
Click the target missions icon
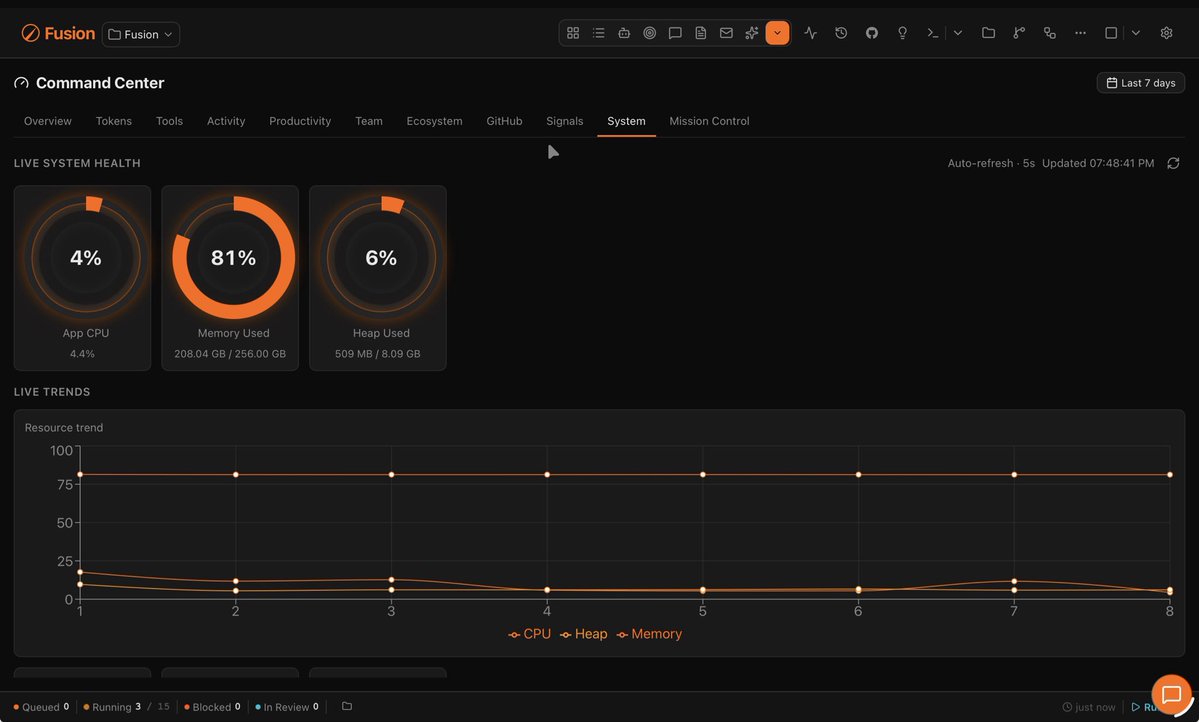649,33
